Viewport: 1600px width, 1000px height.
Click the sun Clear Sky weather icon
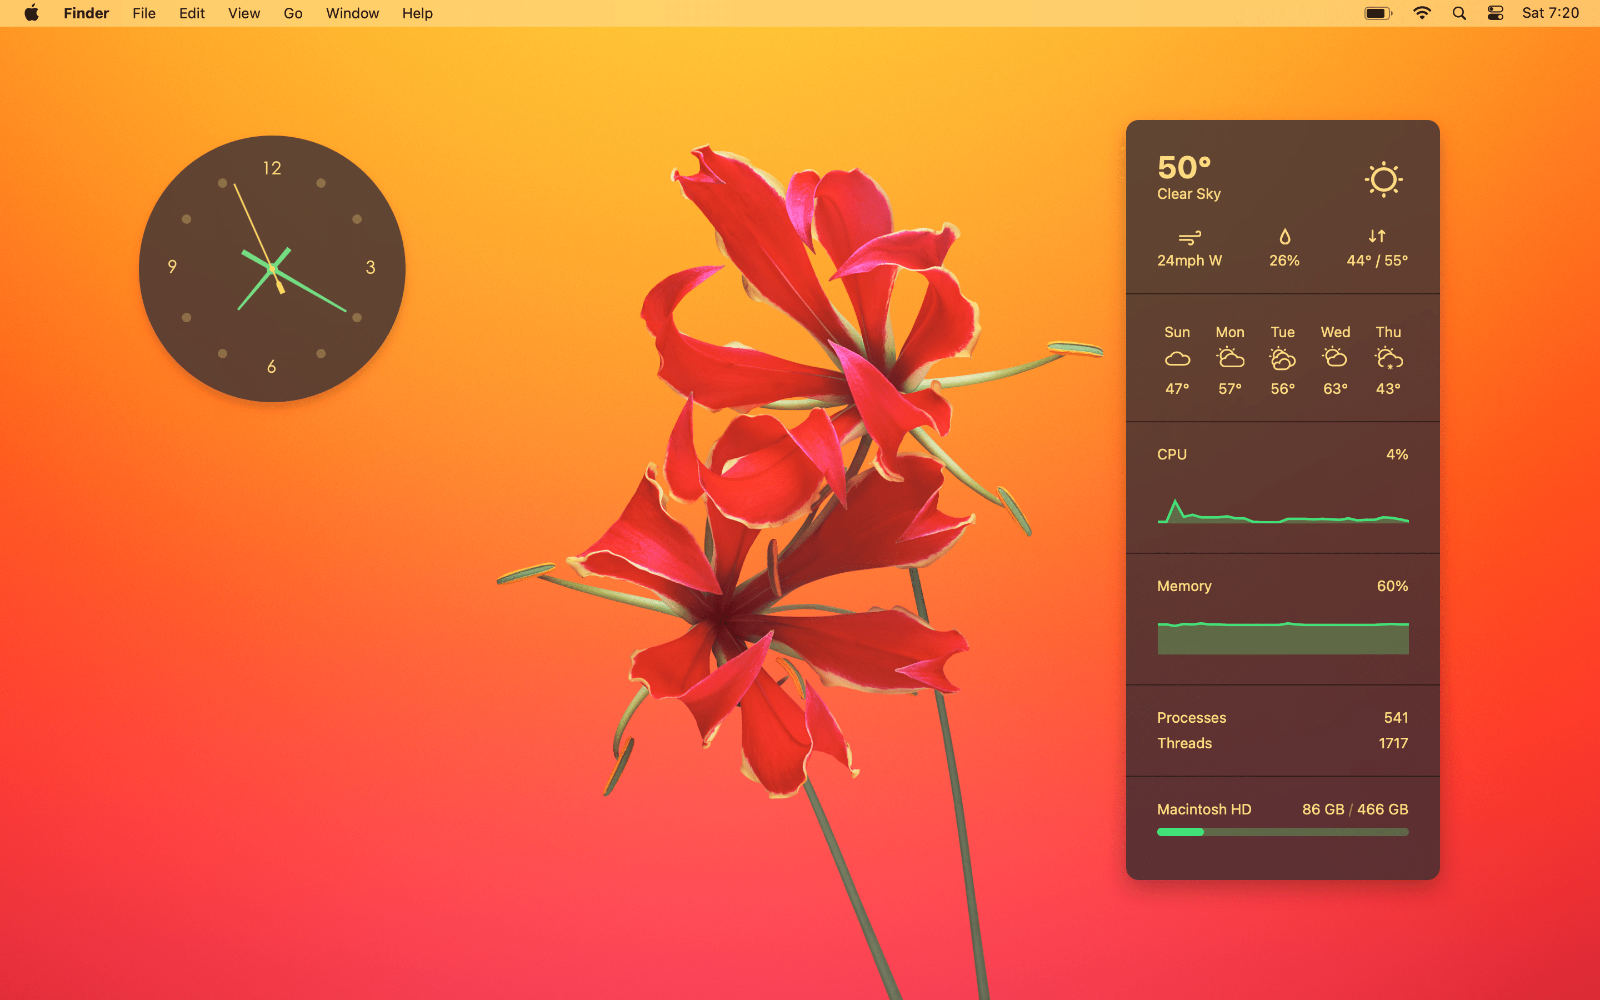(x=1384, y=180)
